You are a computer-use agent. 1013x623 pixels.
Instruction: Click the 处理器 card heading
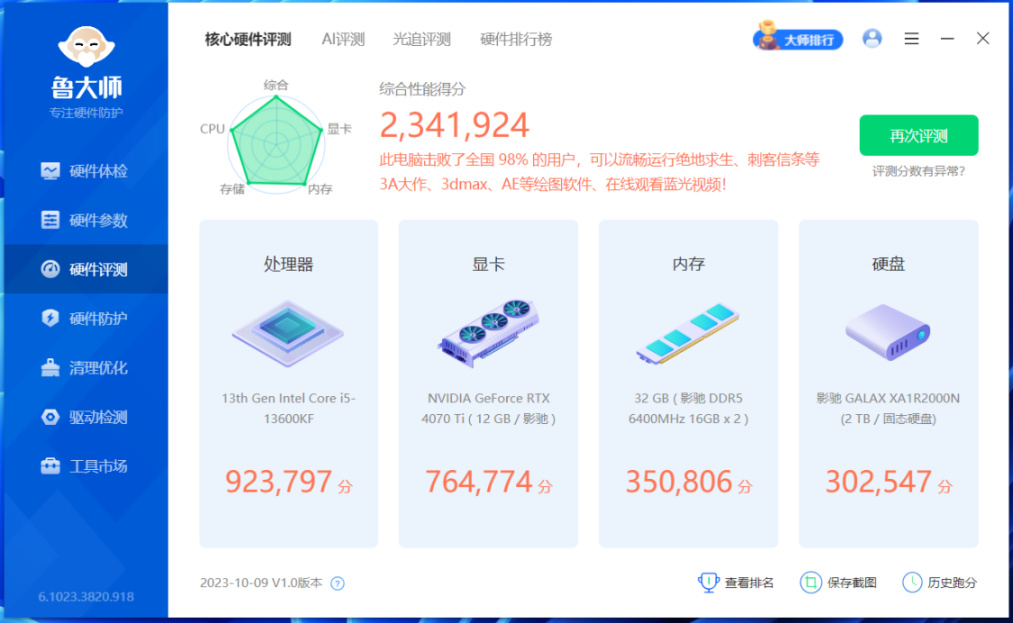288,264
